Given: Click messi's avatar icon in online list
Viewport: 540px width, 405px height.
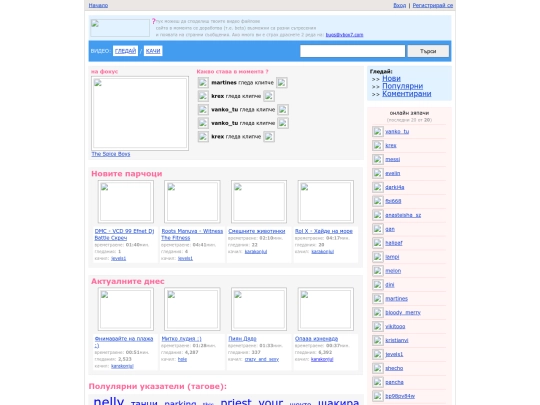Looking at the screenshot, I should point(377,159).
